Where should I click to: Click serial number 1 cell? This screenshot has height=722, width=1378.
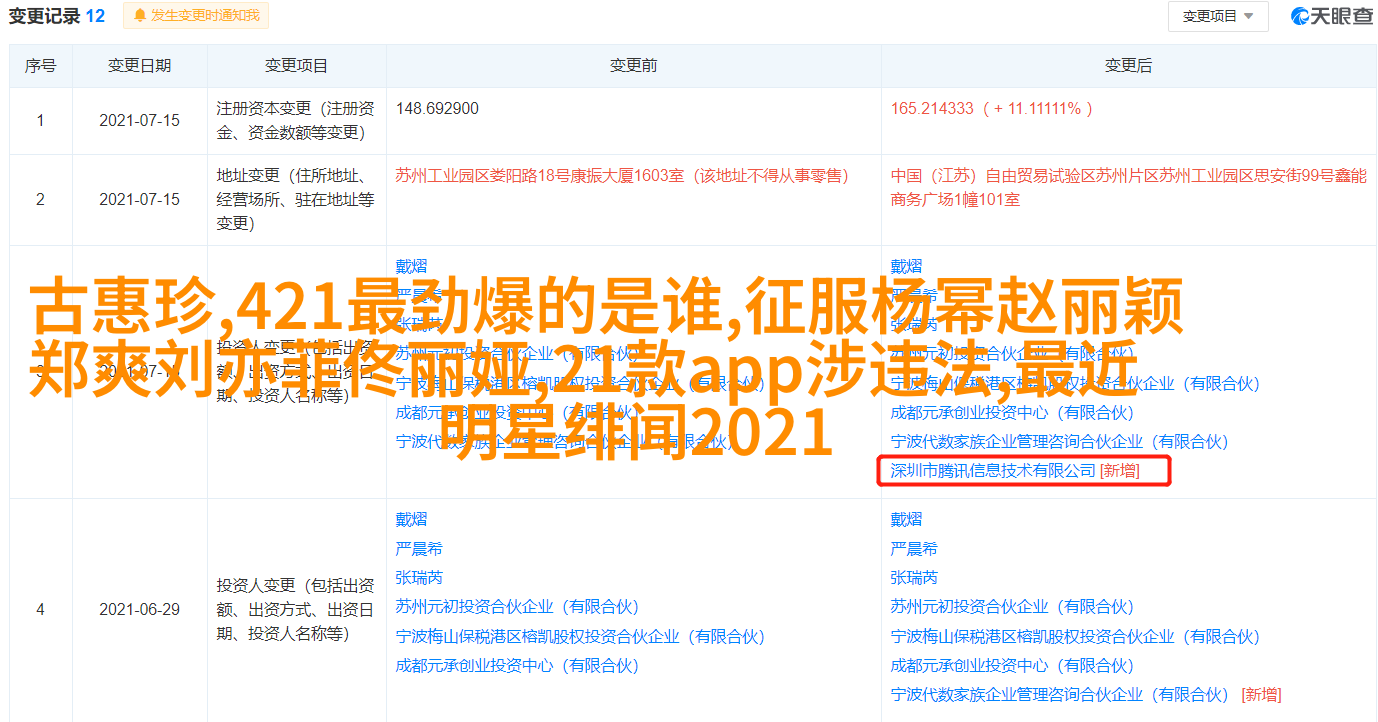pyautogui.click(x=41, y=120)
